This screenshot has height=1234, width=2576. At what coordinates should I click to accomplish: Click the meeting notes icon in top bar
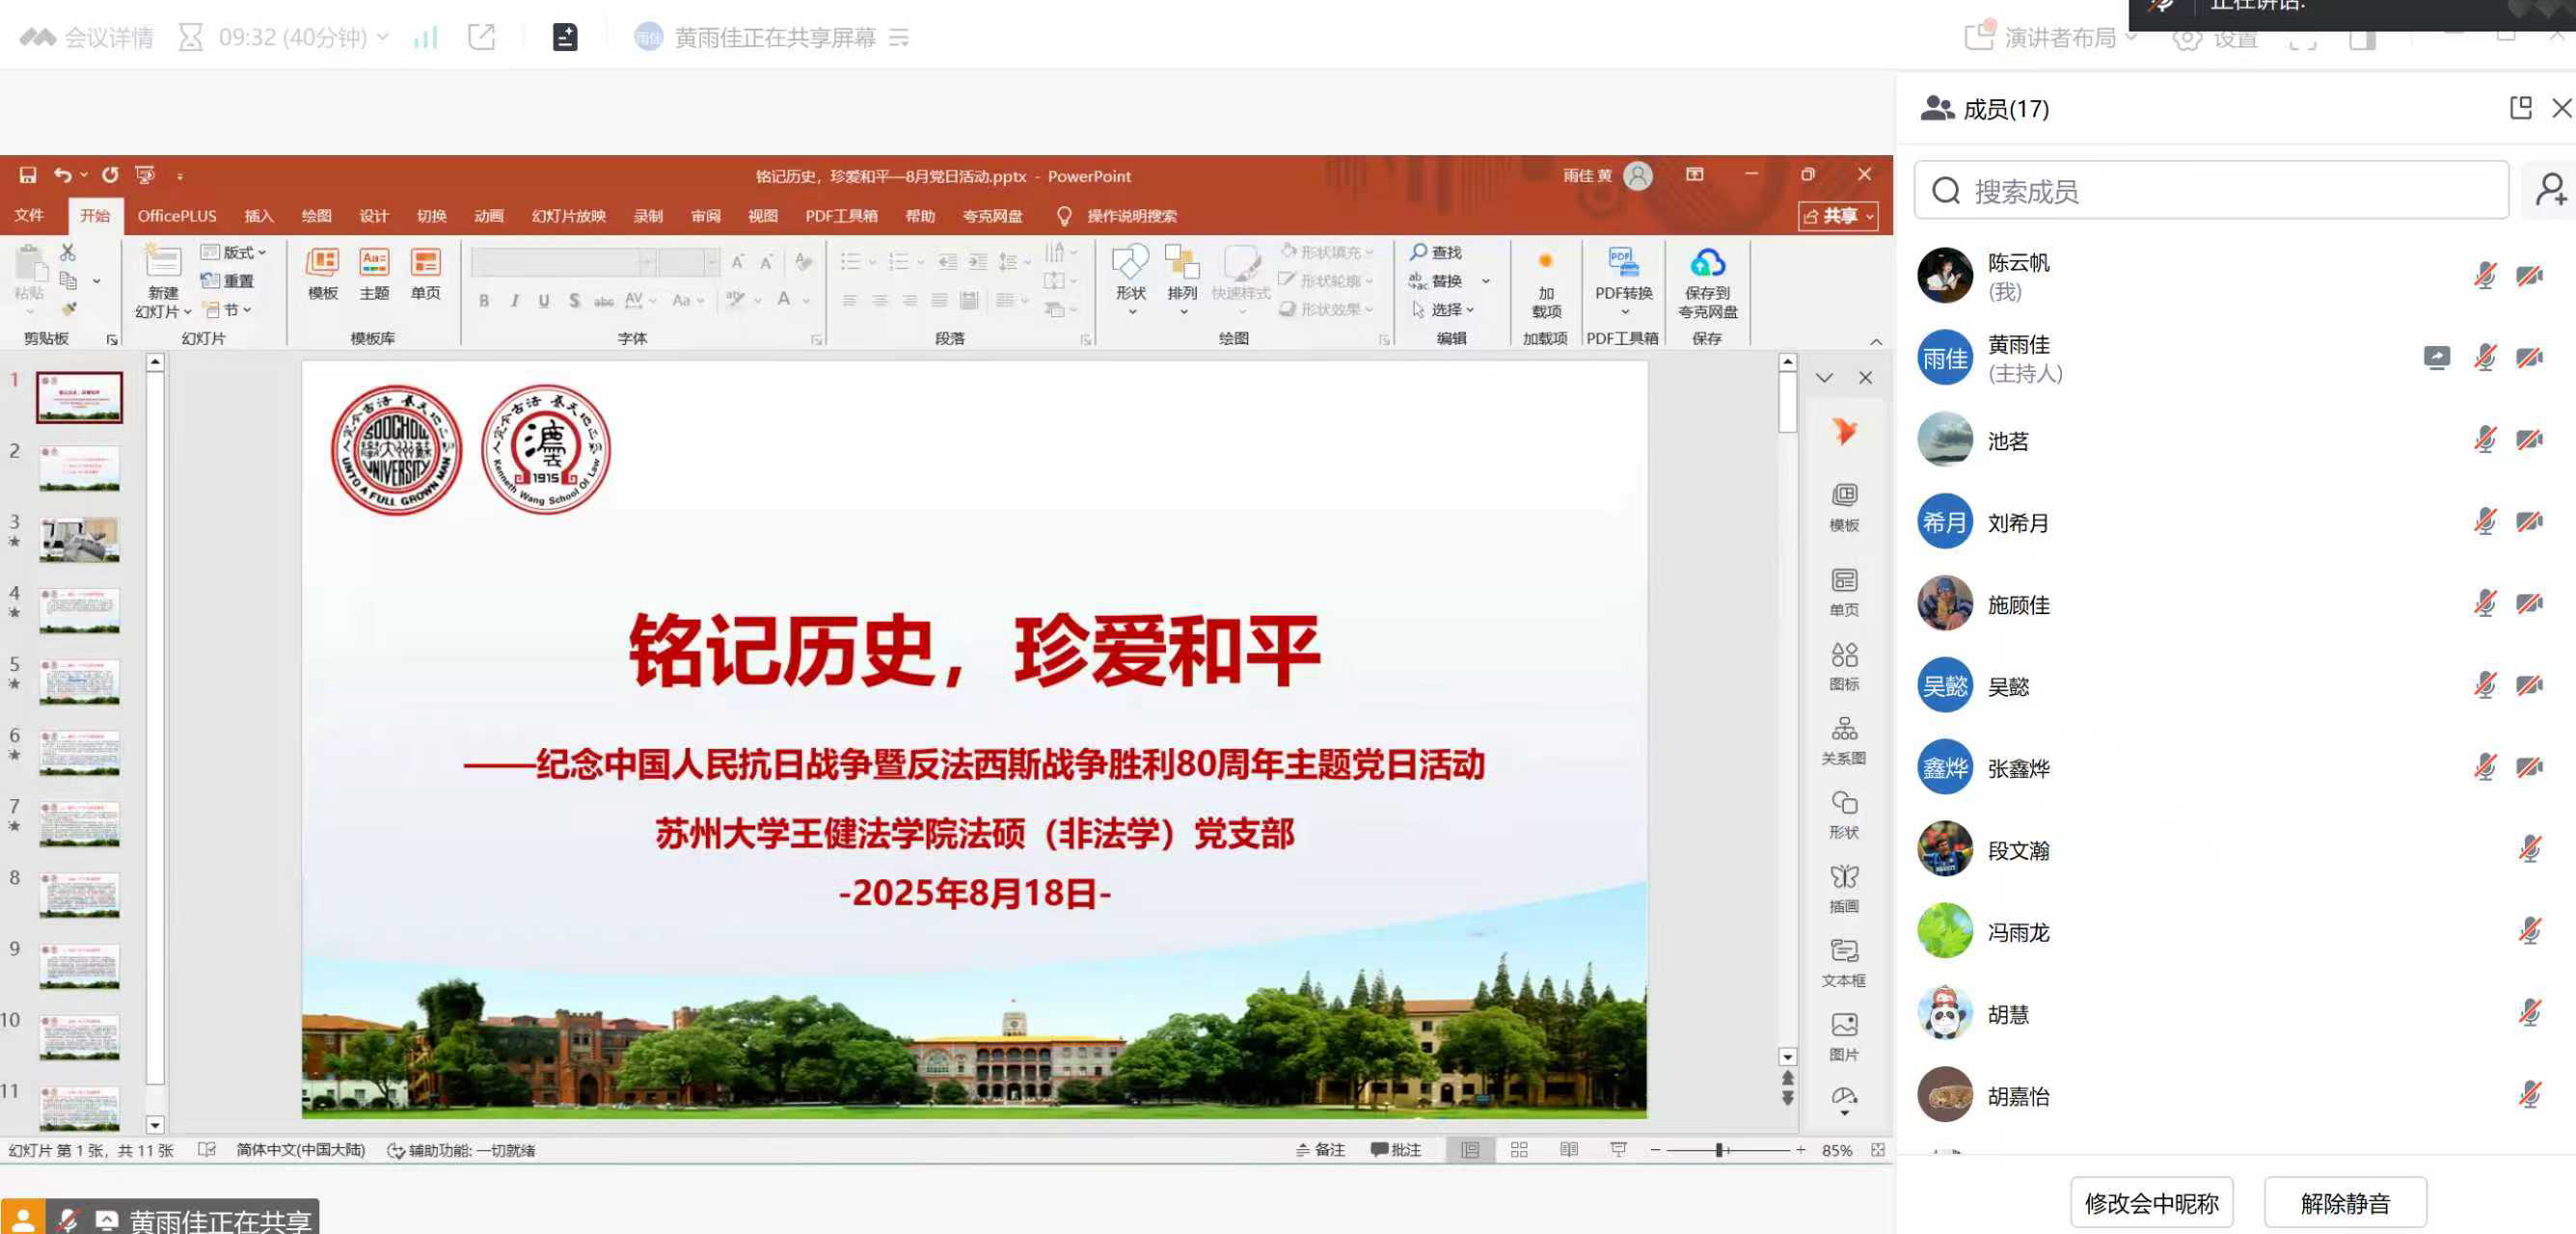(565, 38)
